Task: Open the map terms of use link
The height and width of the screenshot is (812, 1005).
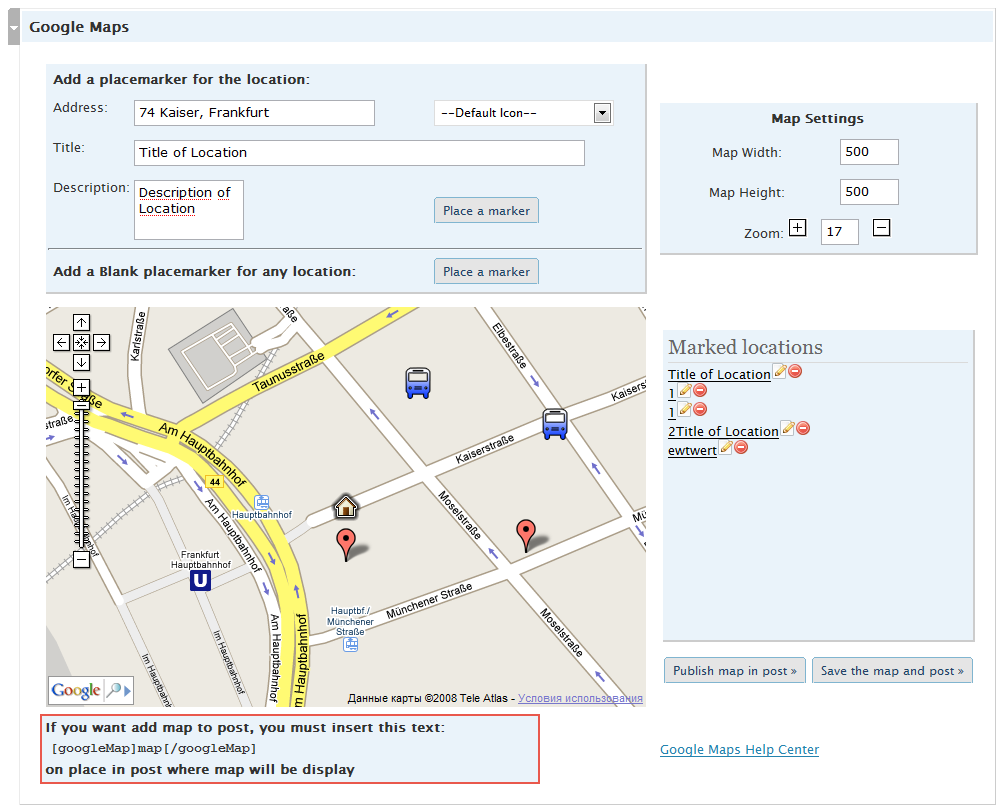Action: [580, 698]
